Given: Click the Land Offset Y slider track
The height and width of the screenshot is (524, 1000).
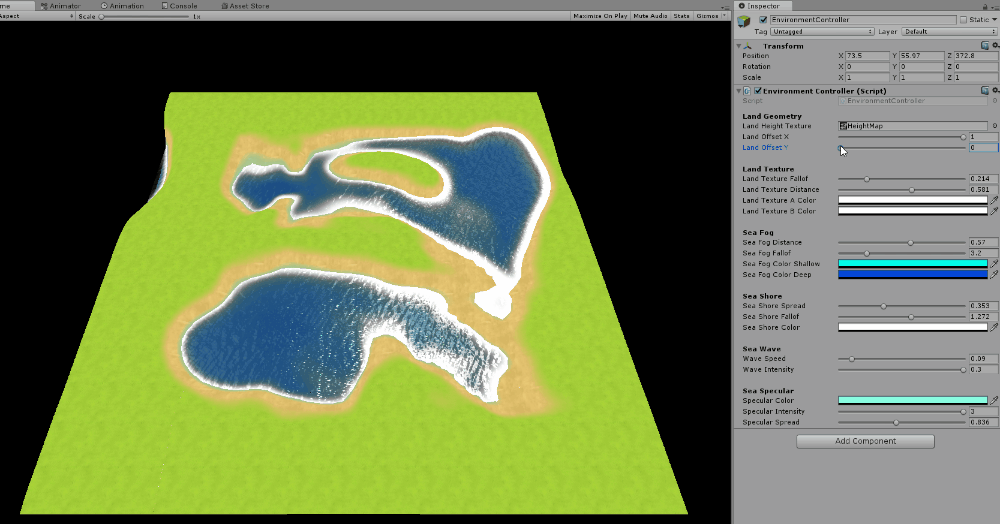Looking at the screenshot, I should coord(901,148).
